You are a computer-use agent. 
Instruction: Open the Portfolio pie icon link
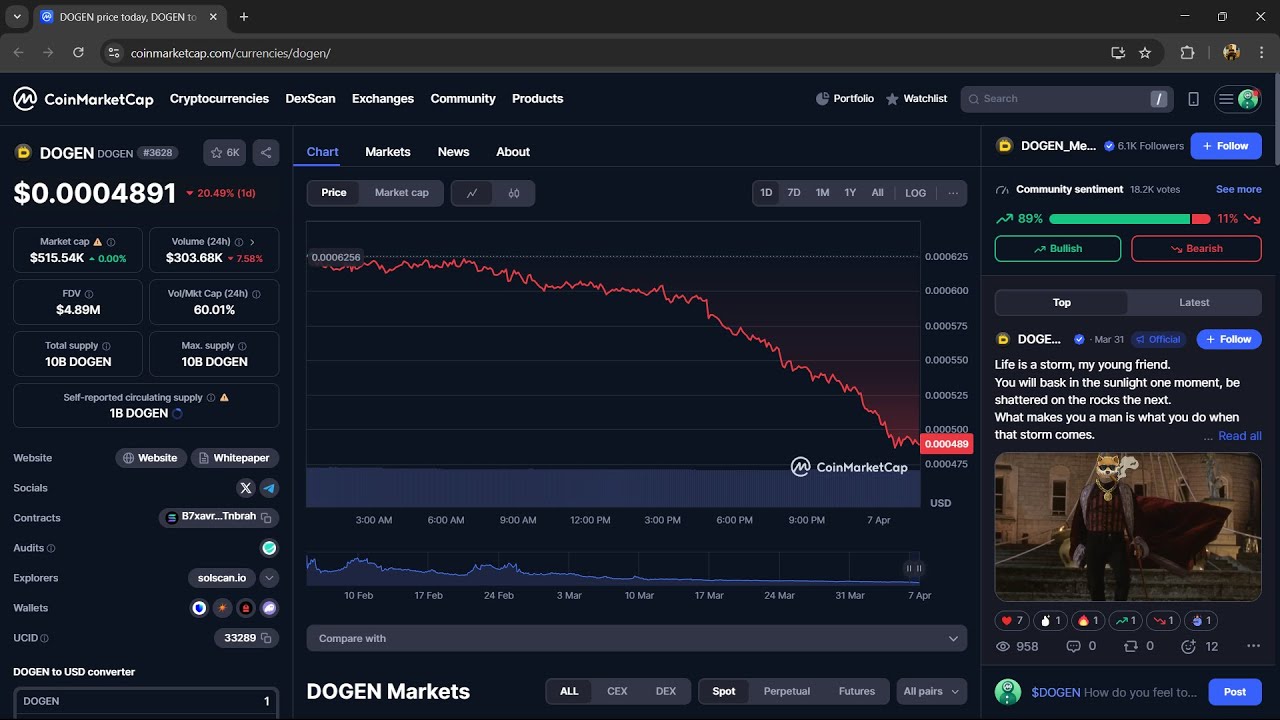coord(822,99)
